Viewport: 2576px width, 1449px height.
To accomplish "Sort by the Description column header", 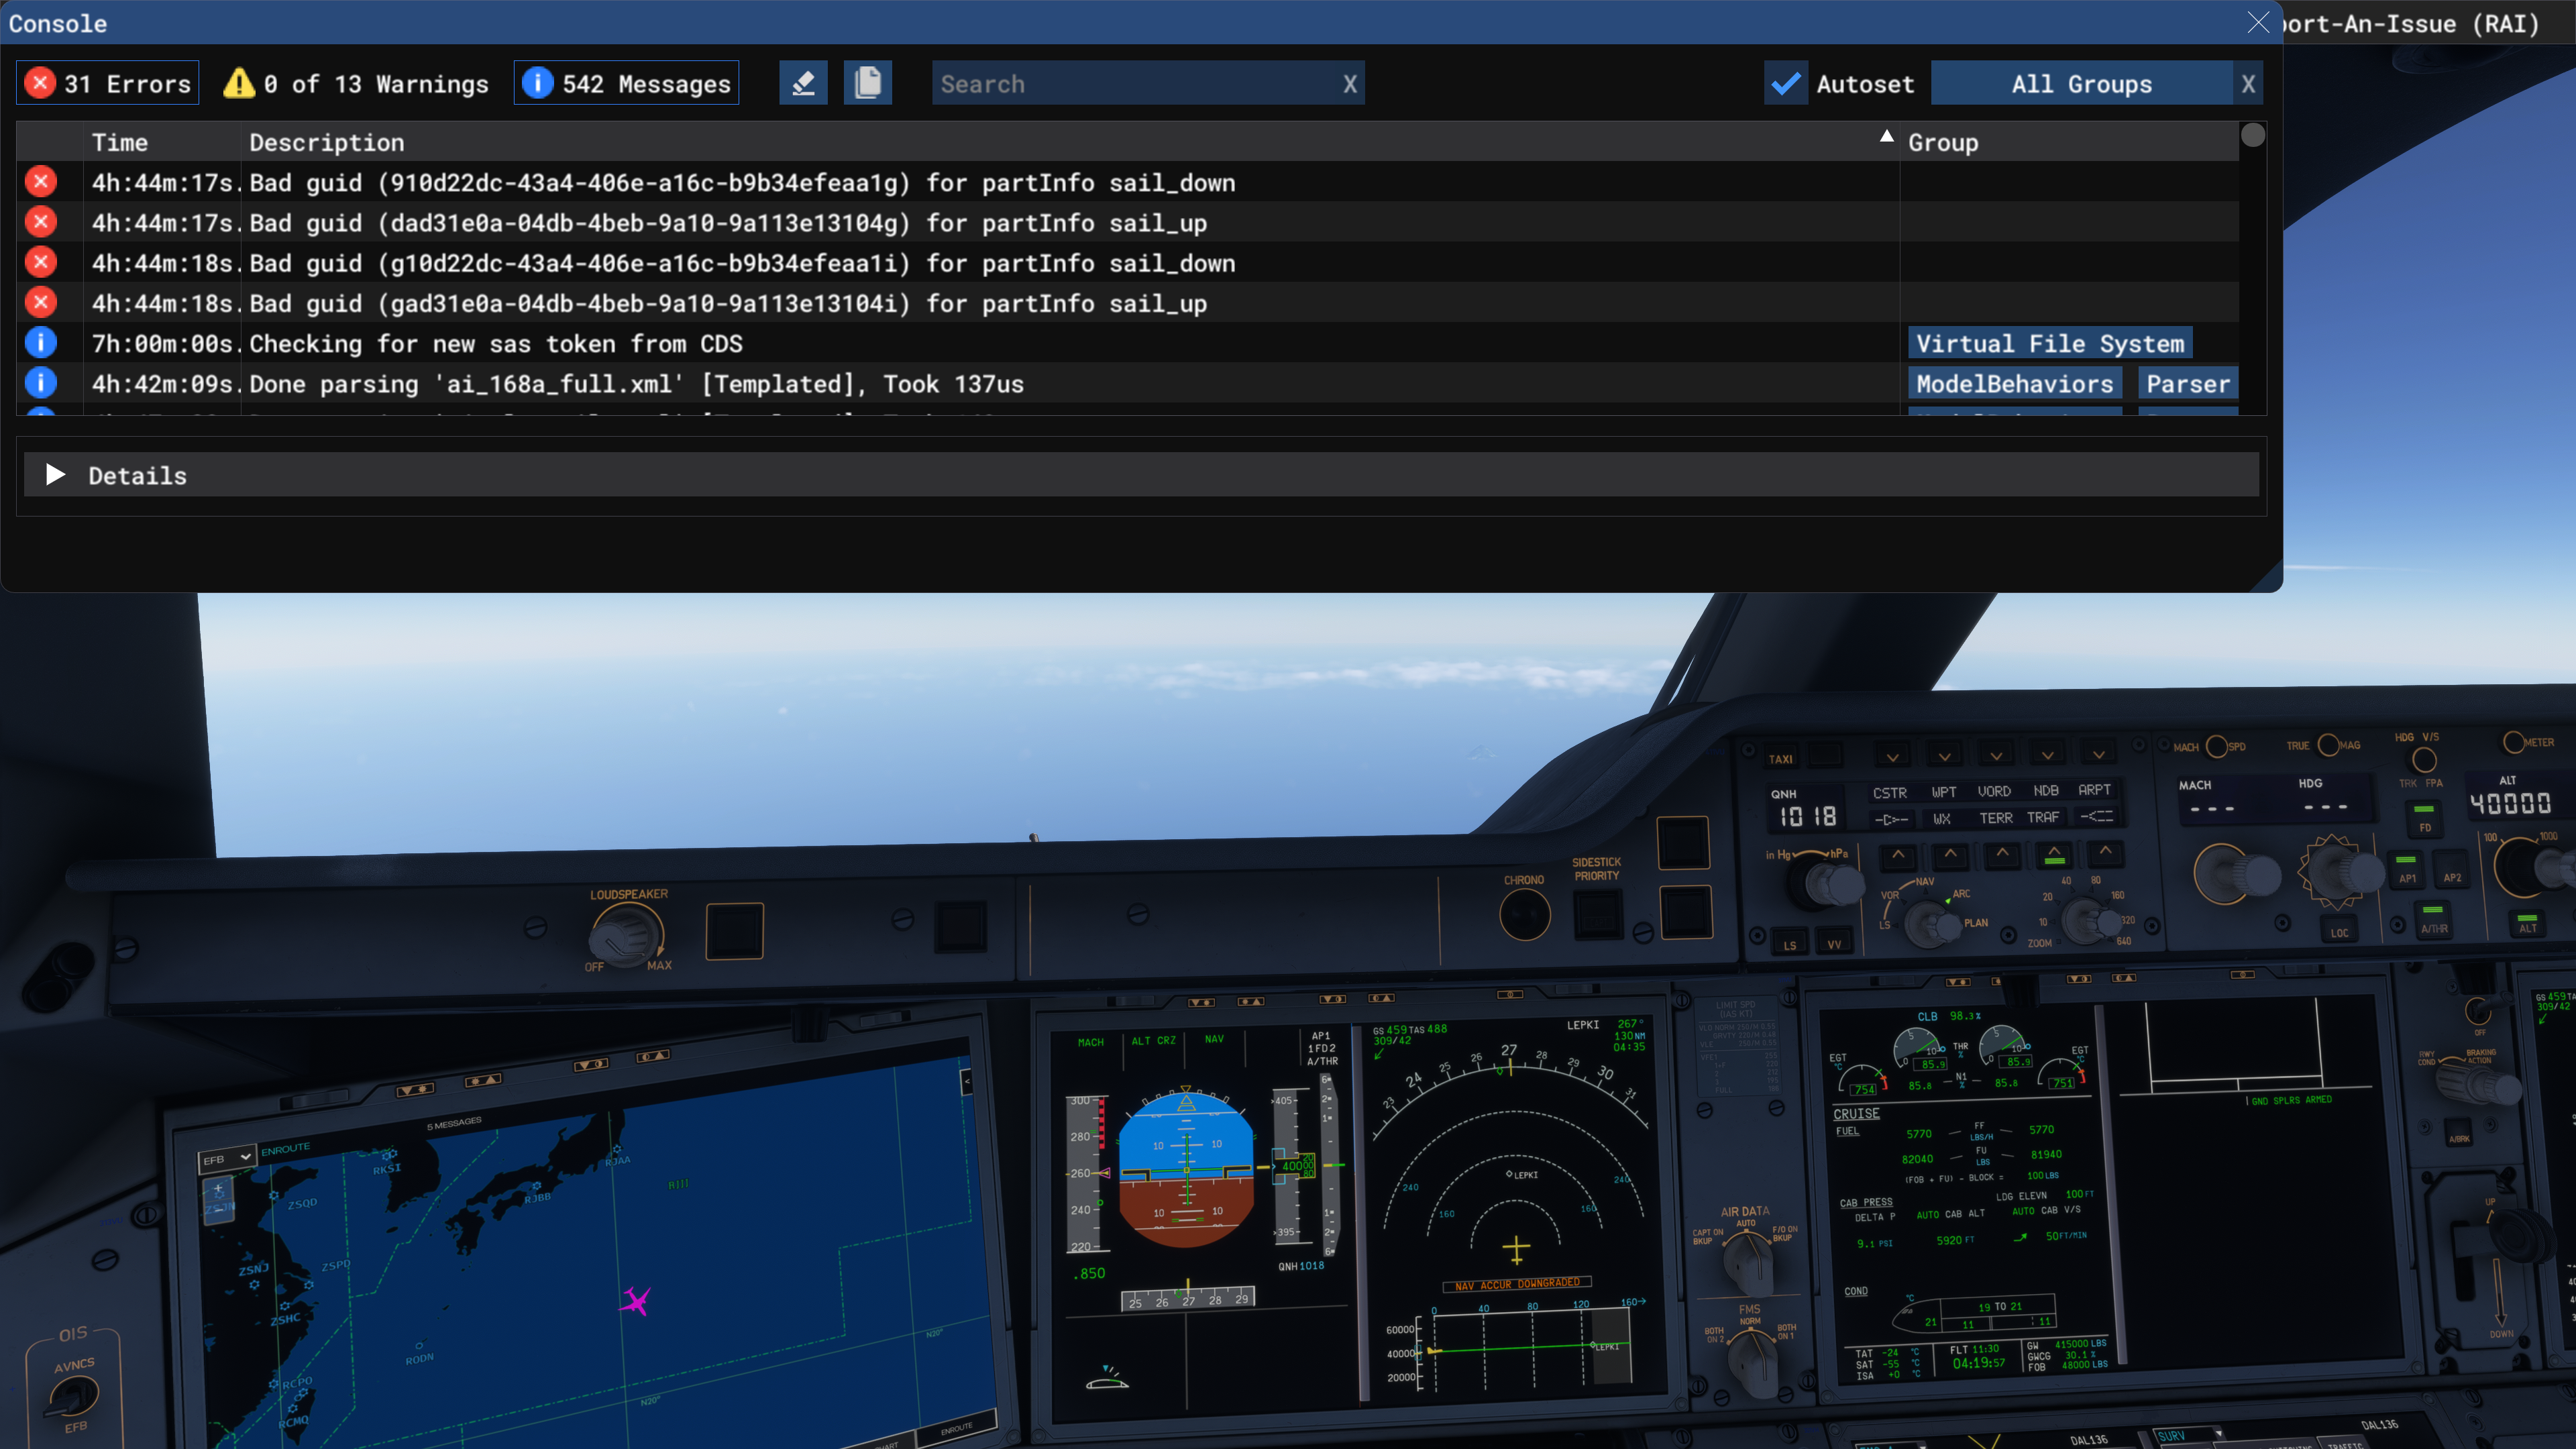I will click(x=327, y=142).
